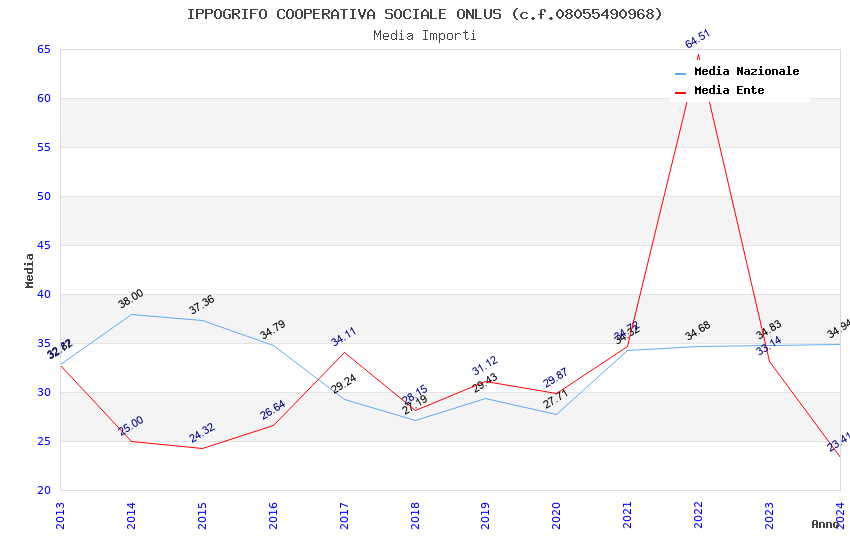Click the 64.51 peak data label
The height and width of the screenshot is (550, 850).
(698, 39)
